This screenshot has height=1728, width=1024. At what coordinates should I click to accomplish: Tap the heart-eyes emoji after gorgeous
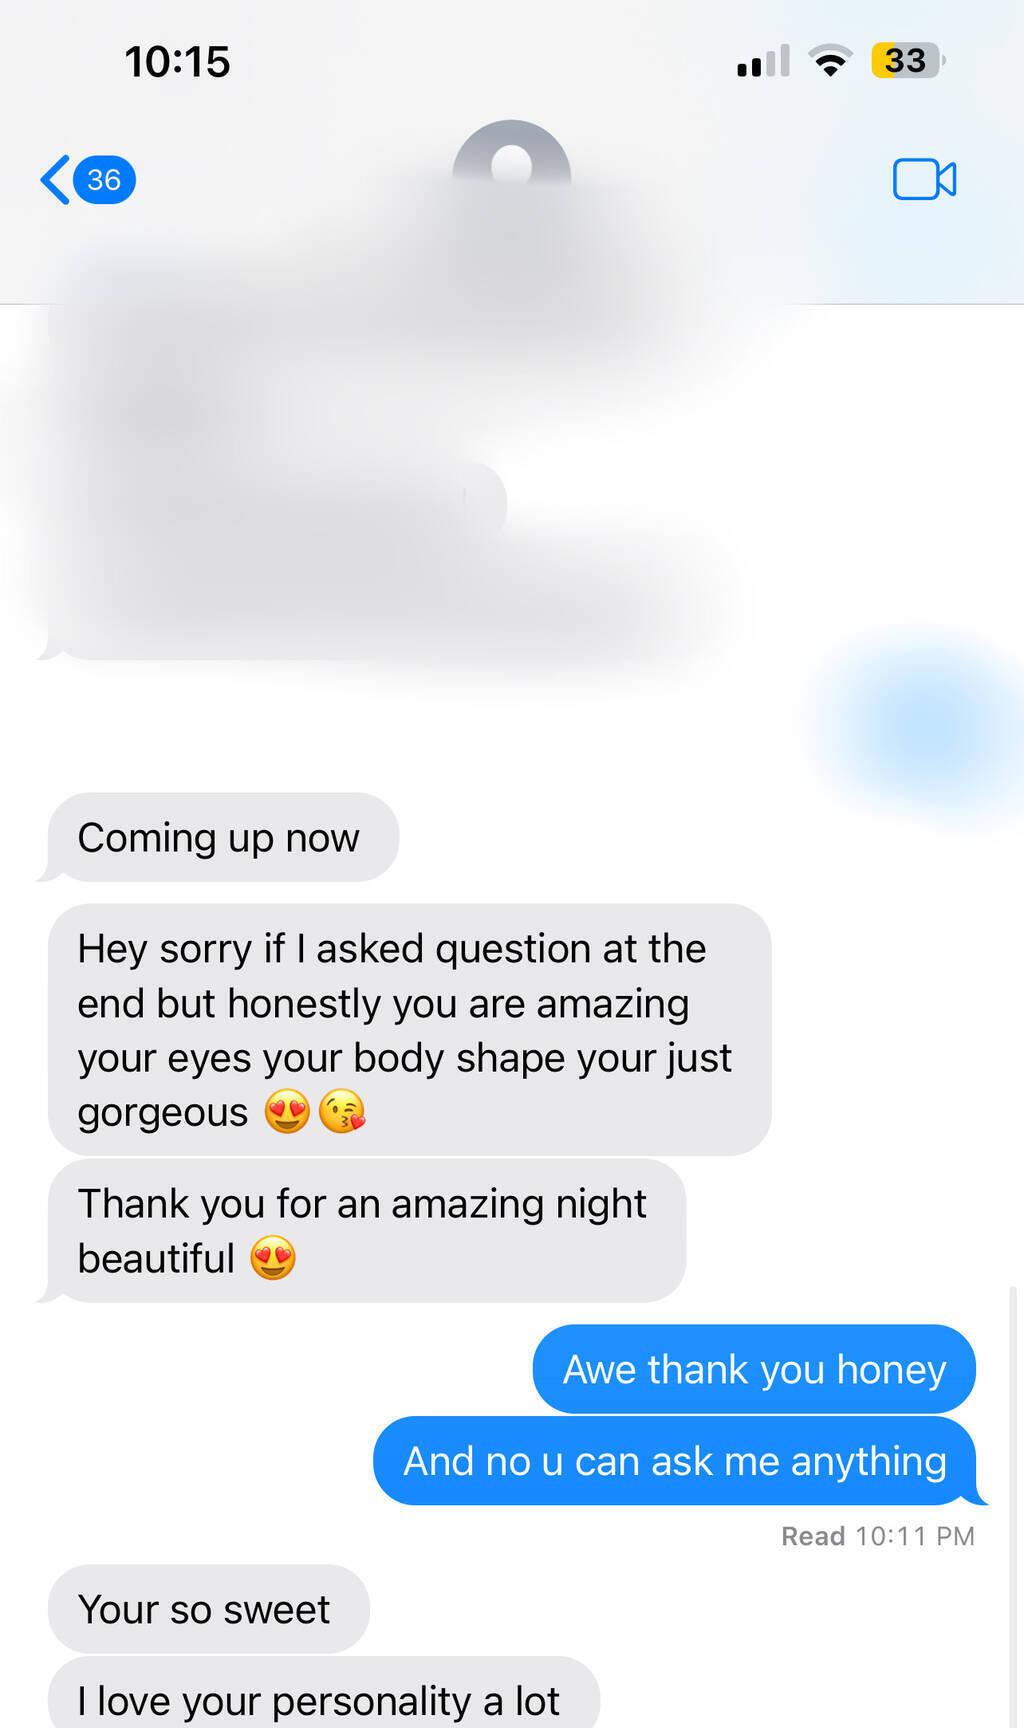(x=287, y=1112)
